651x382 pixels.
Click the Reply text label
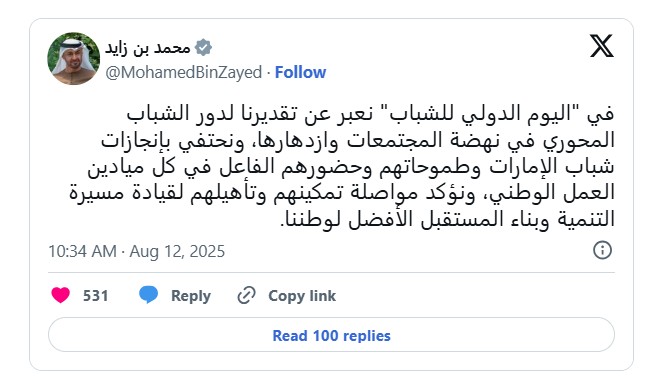tap(191, 296)
